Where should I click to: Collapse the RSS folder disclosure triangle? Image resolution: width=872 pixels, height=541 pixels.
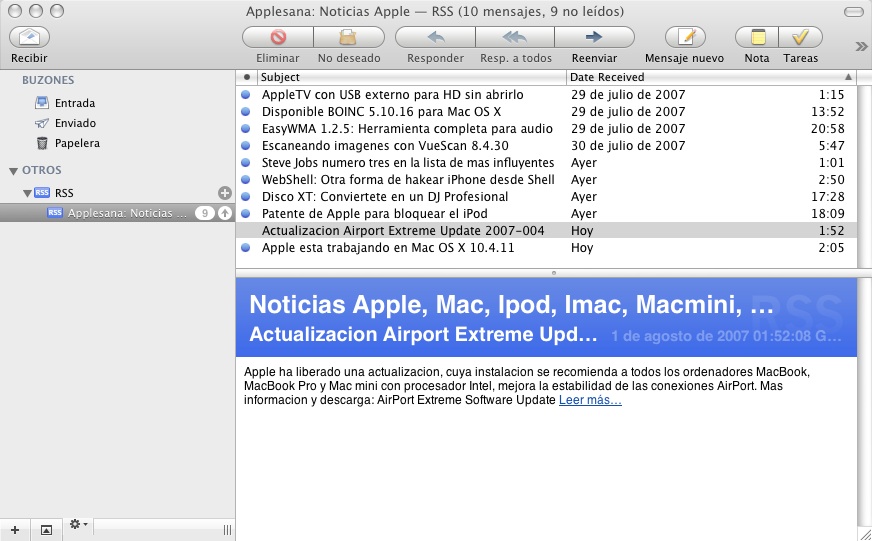(27, 193)
